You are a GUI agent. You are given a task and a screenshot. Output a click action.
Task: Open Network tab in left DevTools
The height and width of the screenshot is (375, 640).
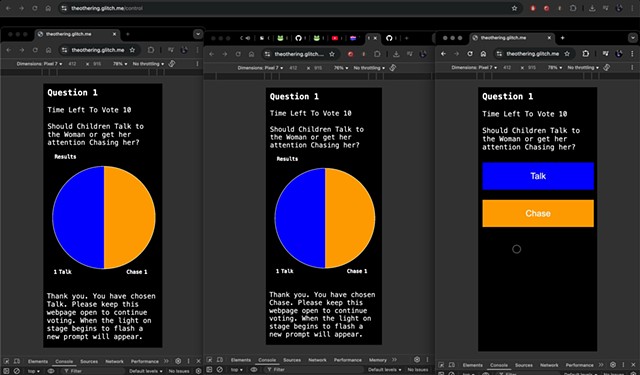[x=114, y=362]
